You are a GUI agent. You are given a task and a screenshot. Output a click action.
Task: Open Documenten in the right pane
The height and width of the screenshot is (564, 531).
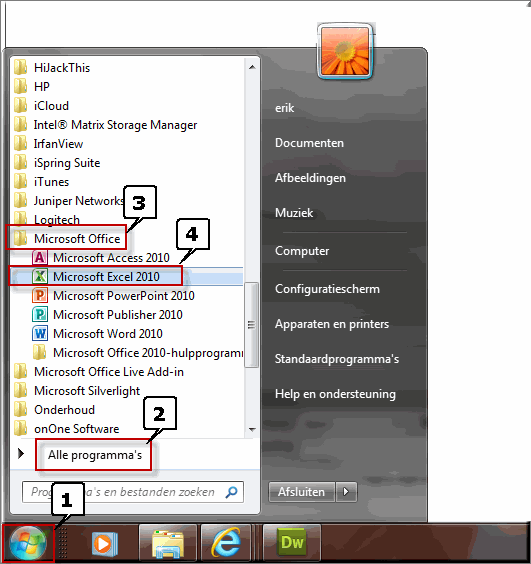(309, 143)
